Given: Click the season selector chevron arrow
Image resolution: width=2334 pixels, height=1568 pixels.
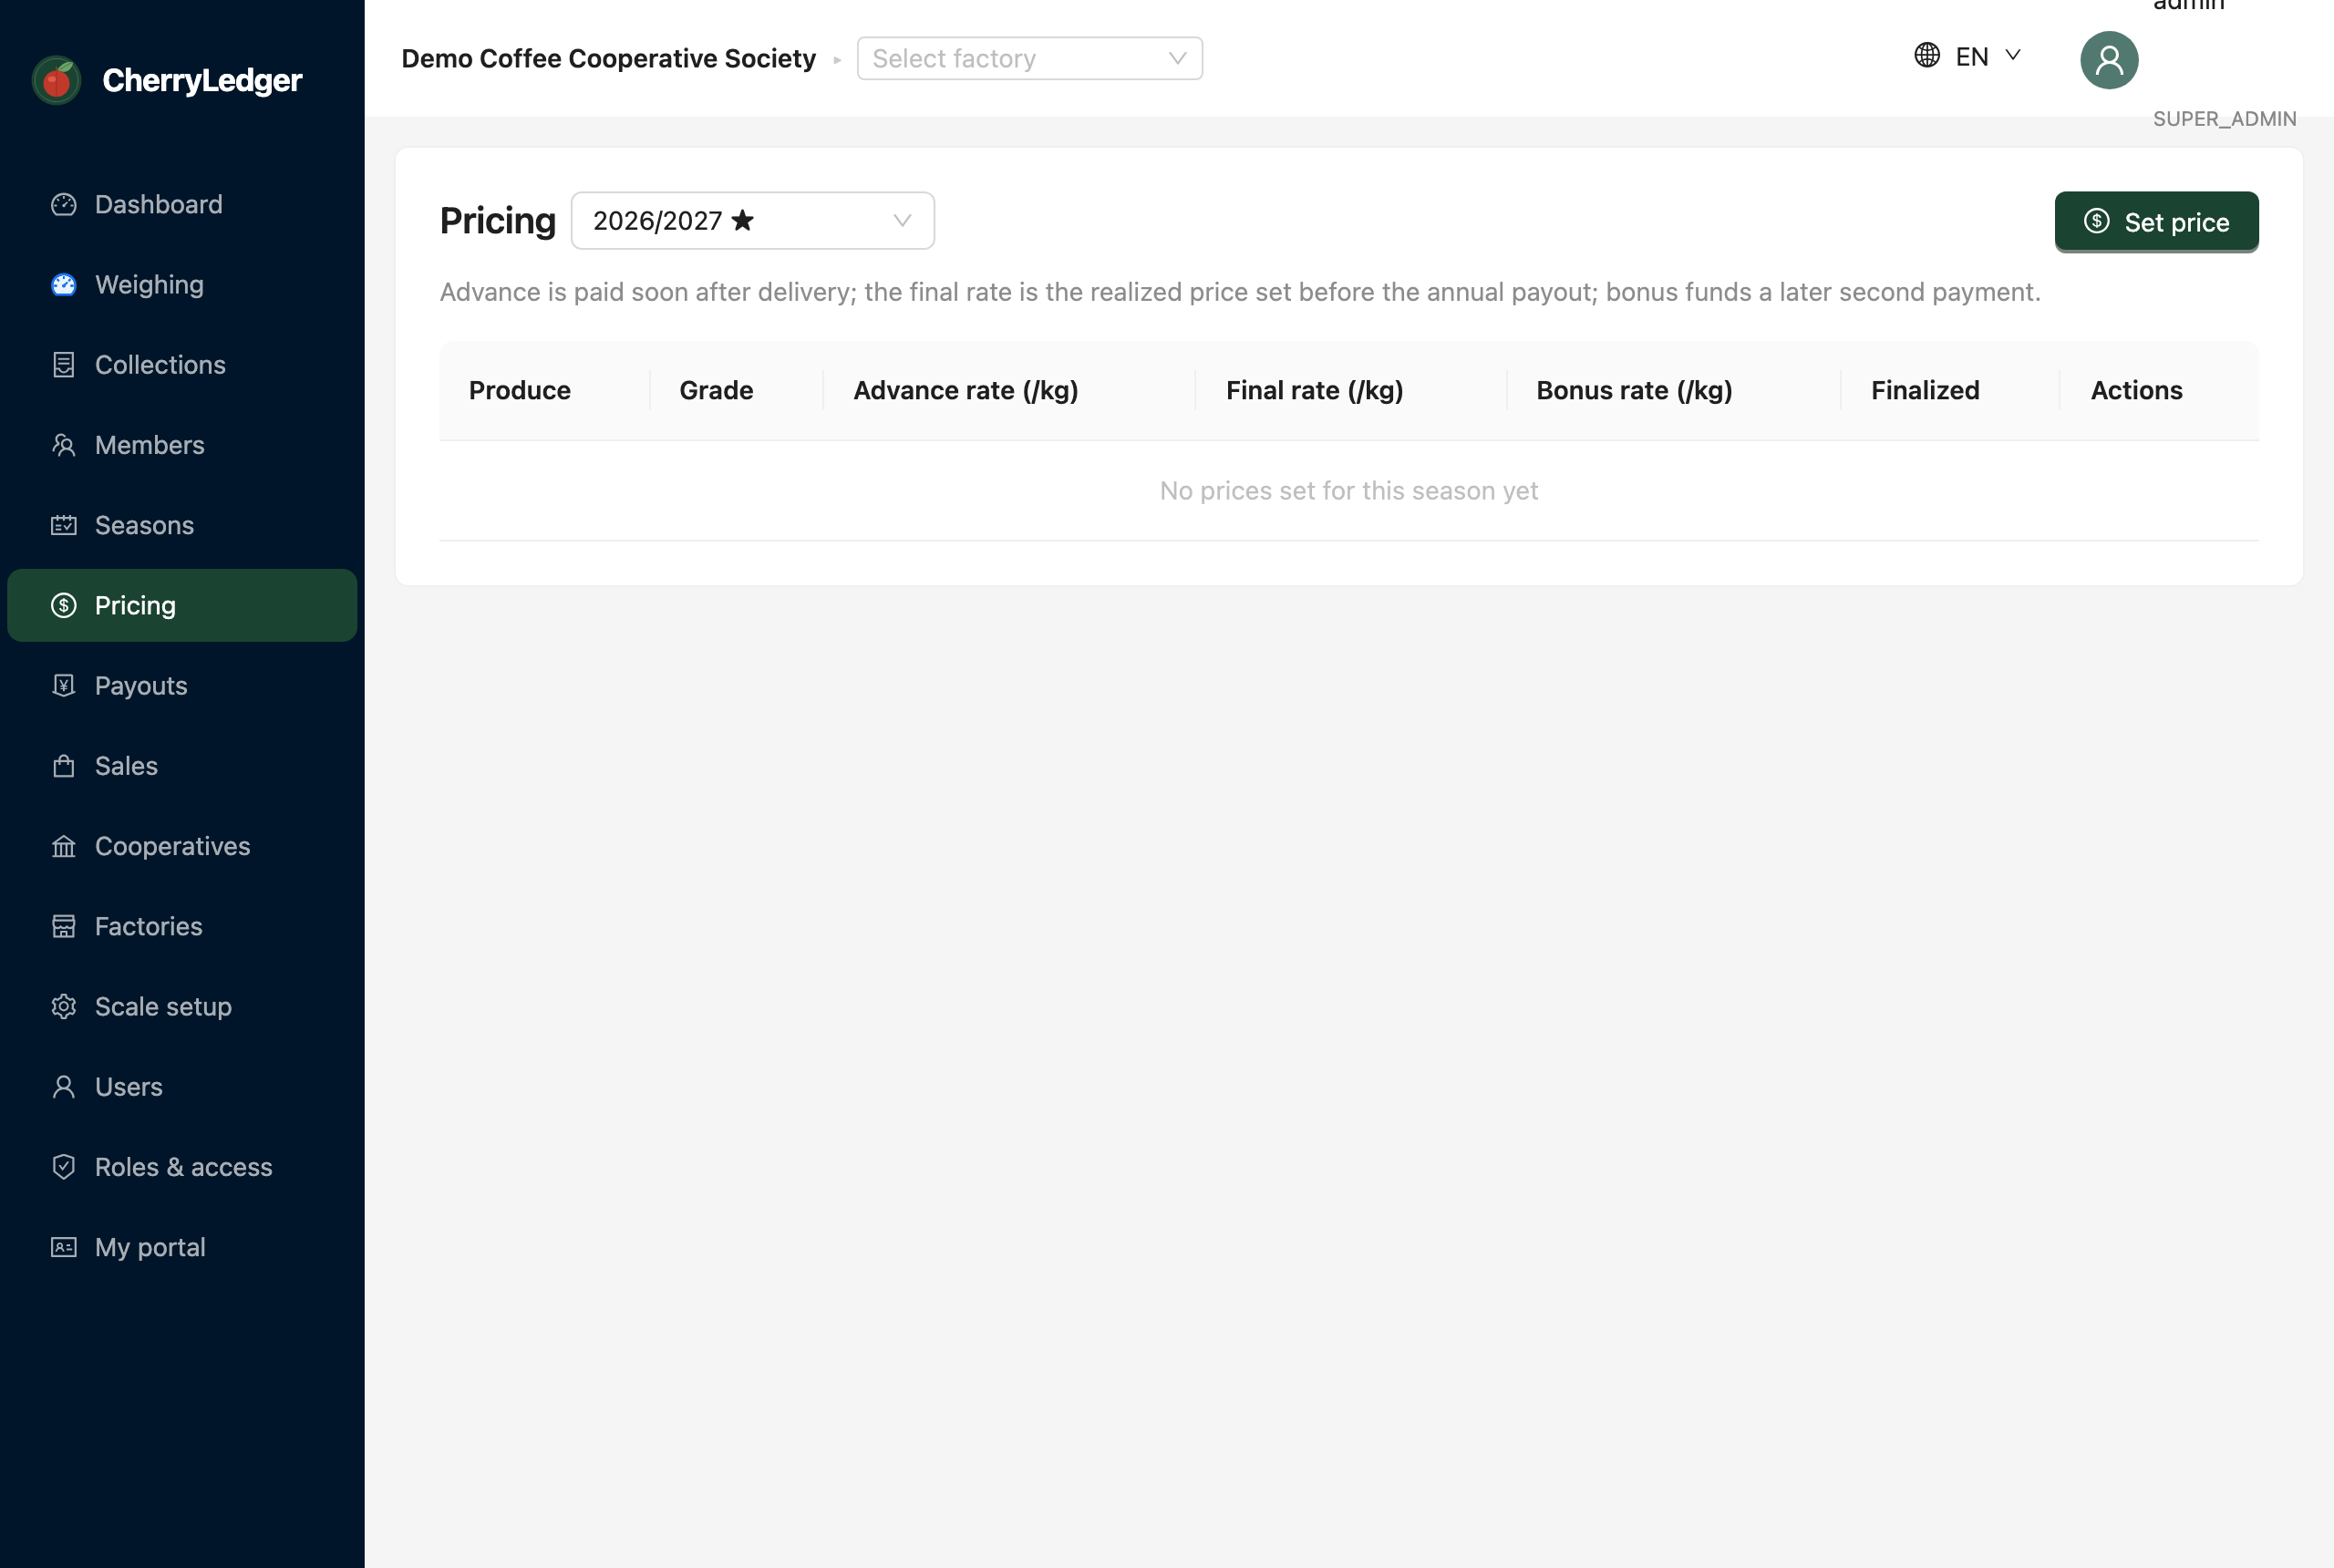Looking at the screenshot, I should coord(902,220).
